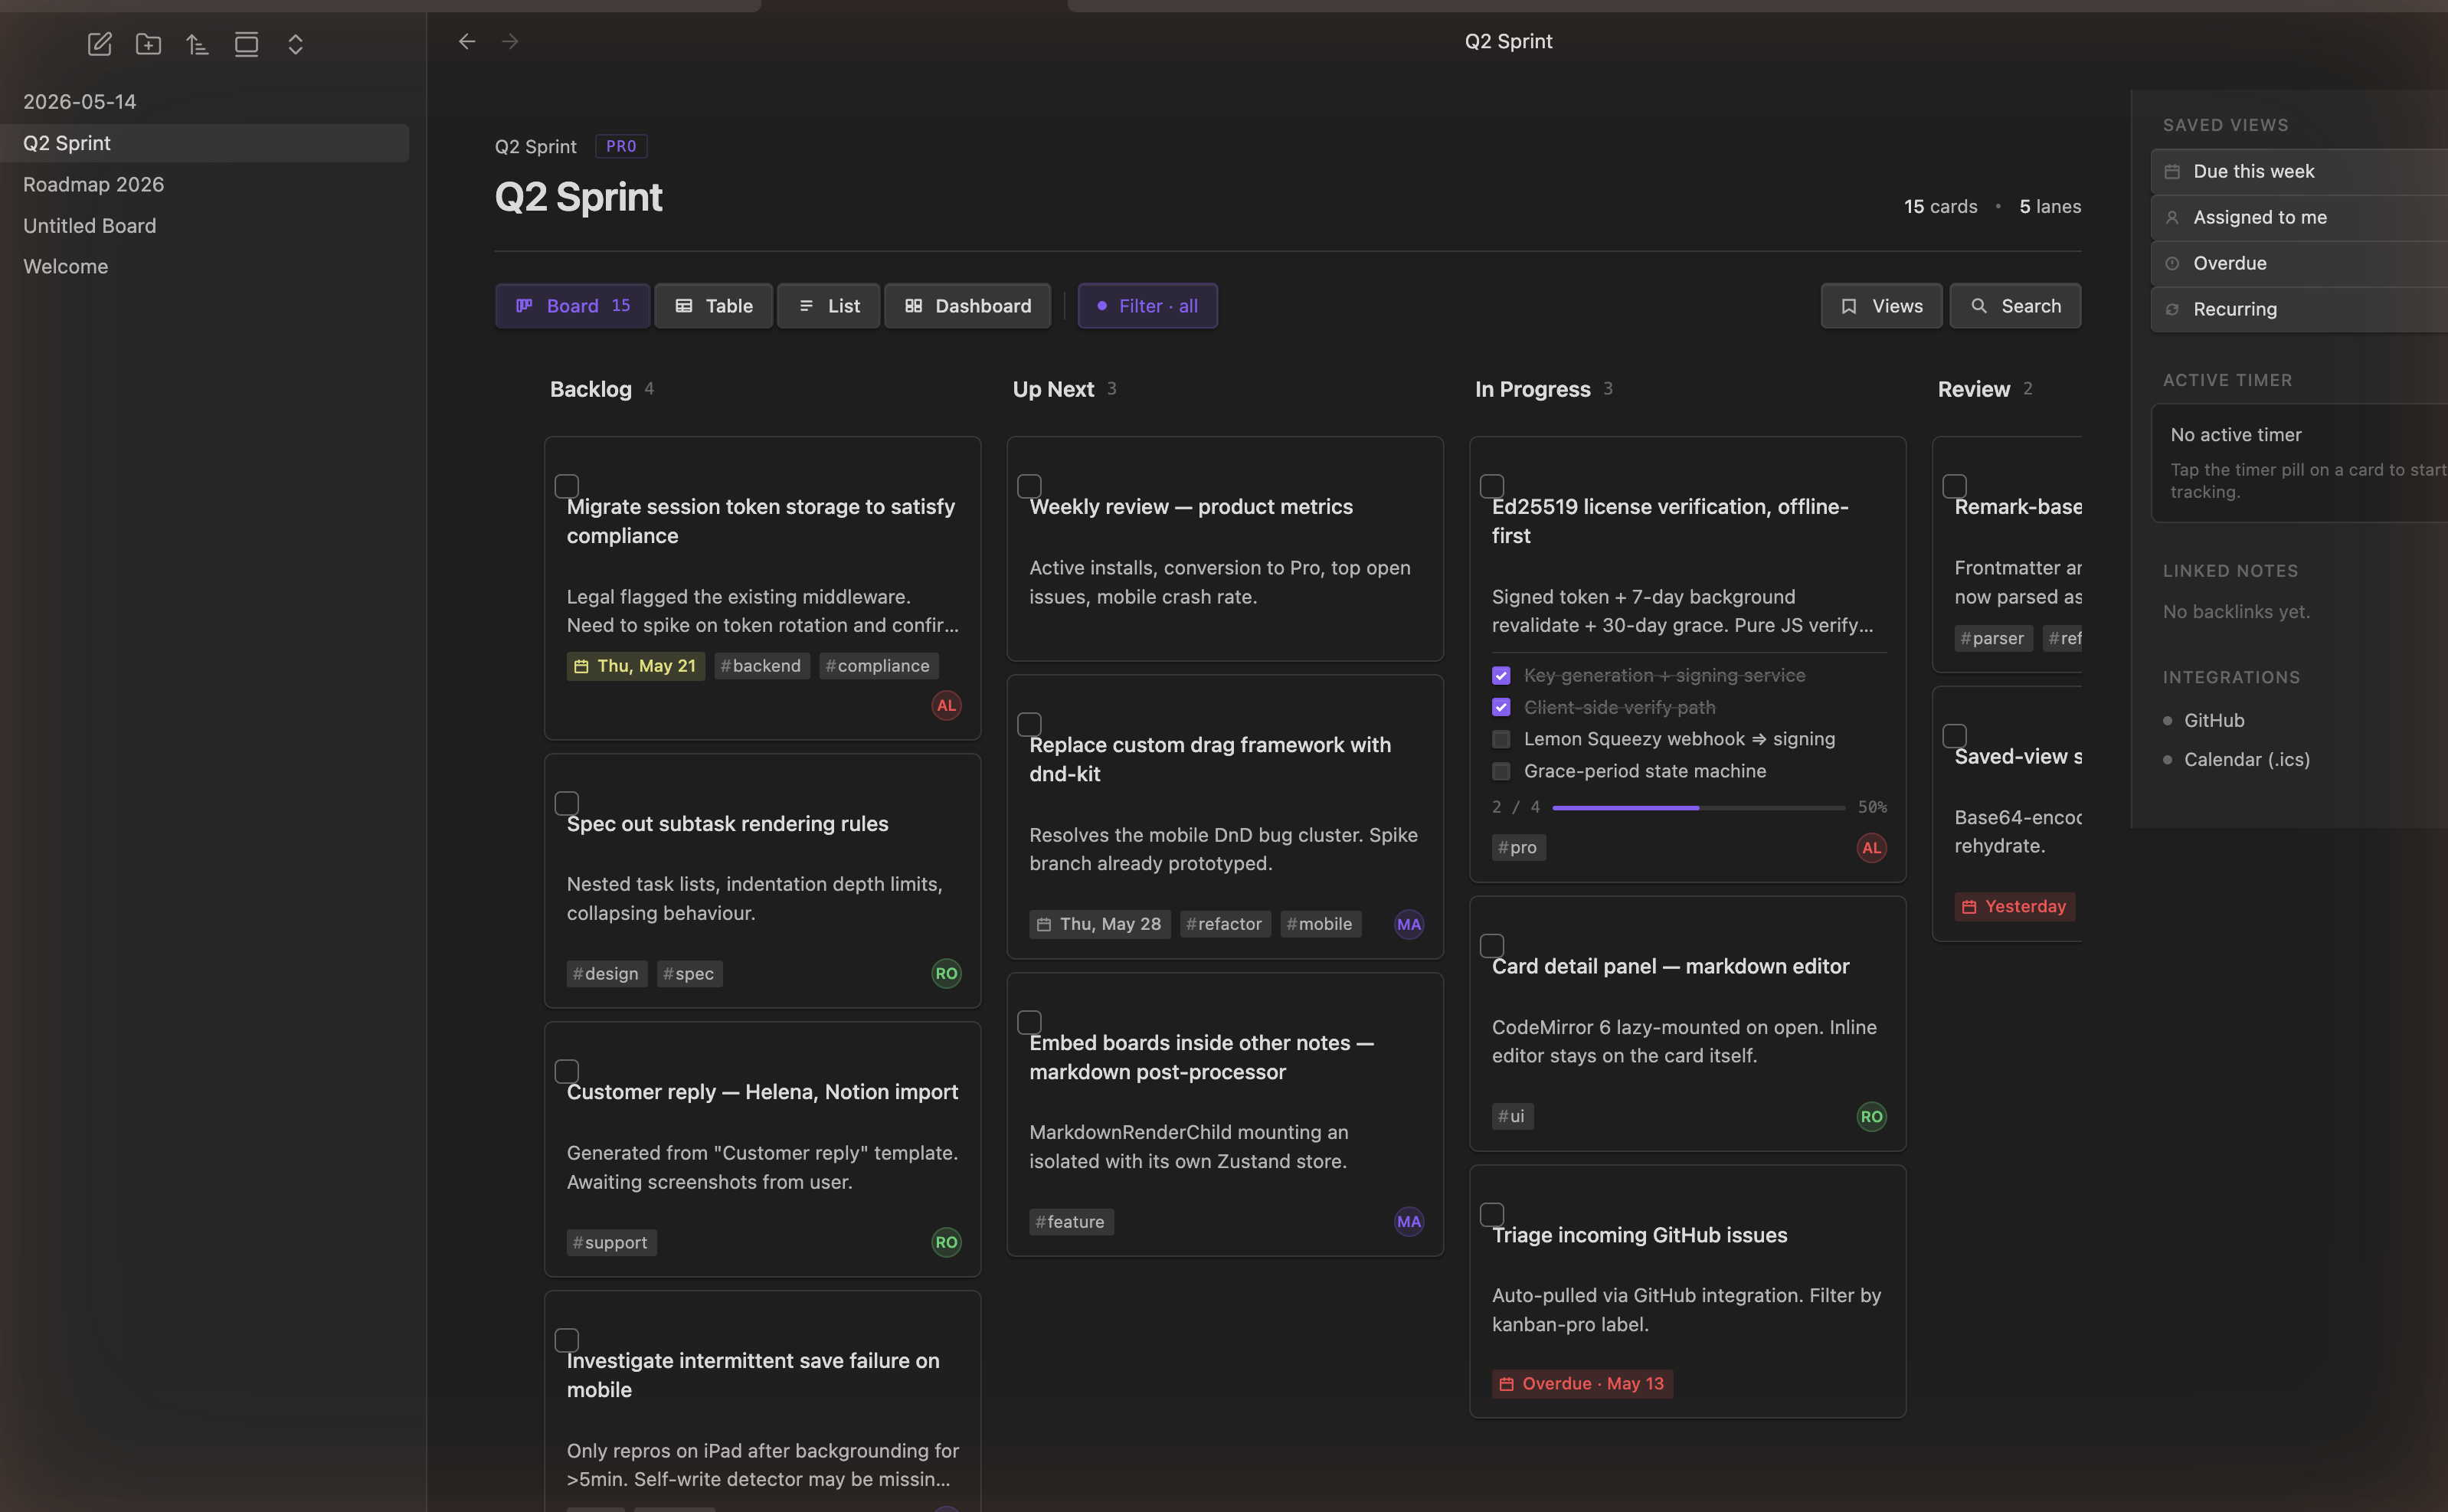The width and height of the screenshot is (2448, 1512).
Task: Check the Card detail panel — markdown editor card
Action: point(1492,946)
